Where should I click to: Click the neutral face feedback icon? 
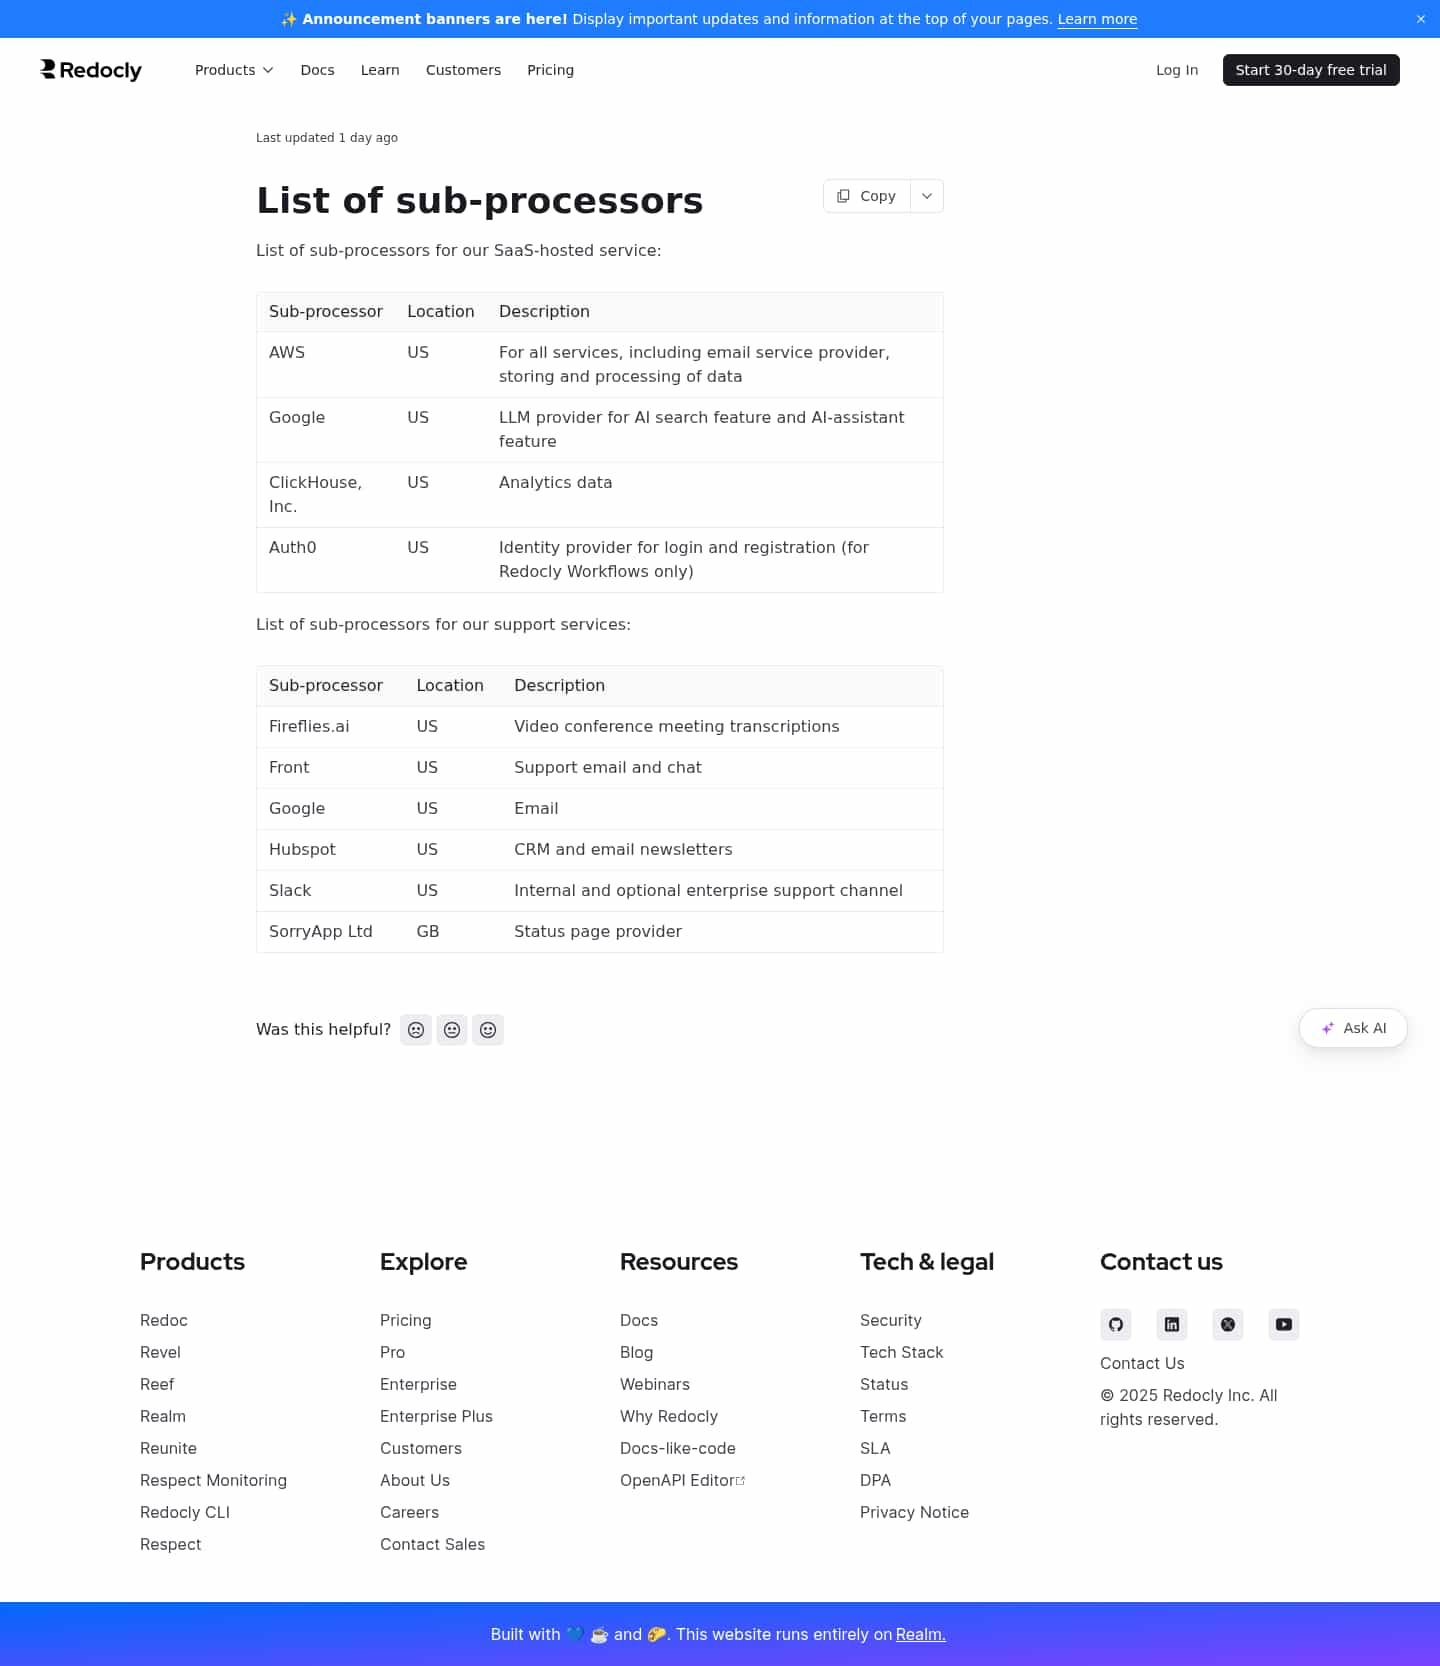452,1030
